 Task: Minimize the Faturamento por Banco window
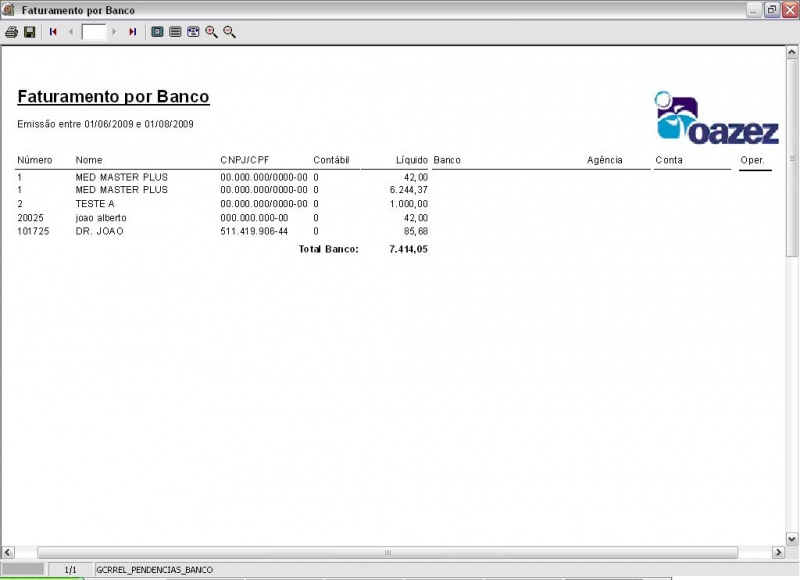point(754,10)
